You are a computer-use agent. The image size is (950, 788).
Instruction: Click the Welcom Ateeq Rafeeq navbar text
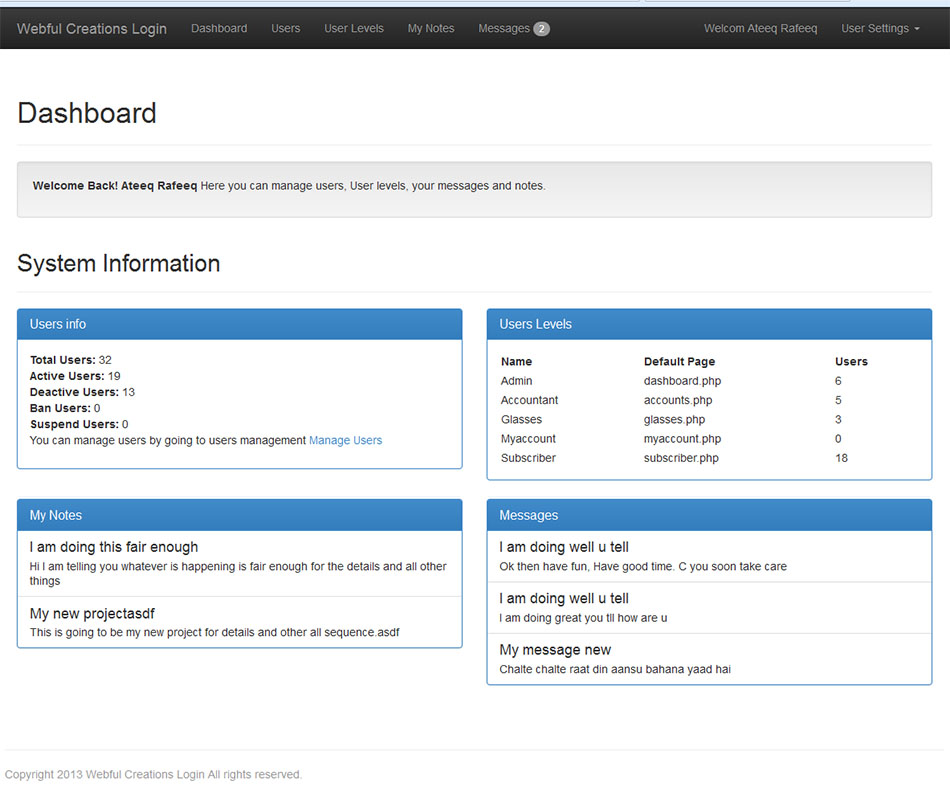point(760,29)
